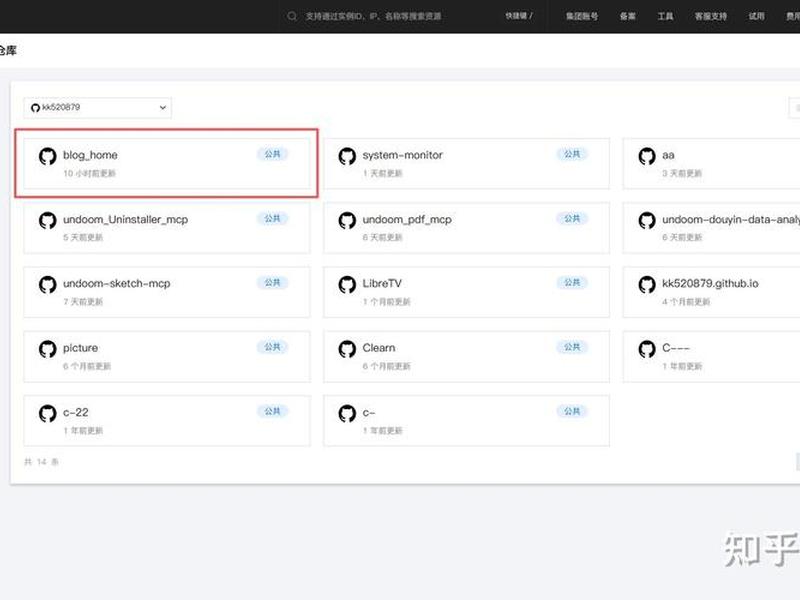The width and height of the screenshot is (800, 600).
Task: Click aa's 3 天前更新 timestamp
Action: [x=682, y=173]
